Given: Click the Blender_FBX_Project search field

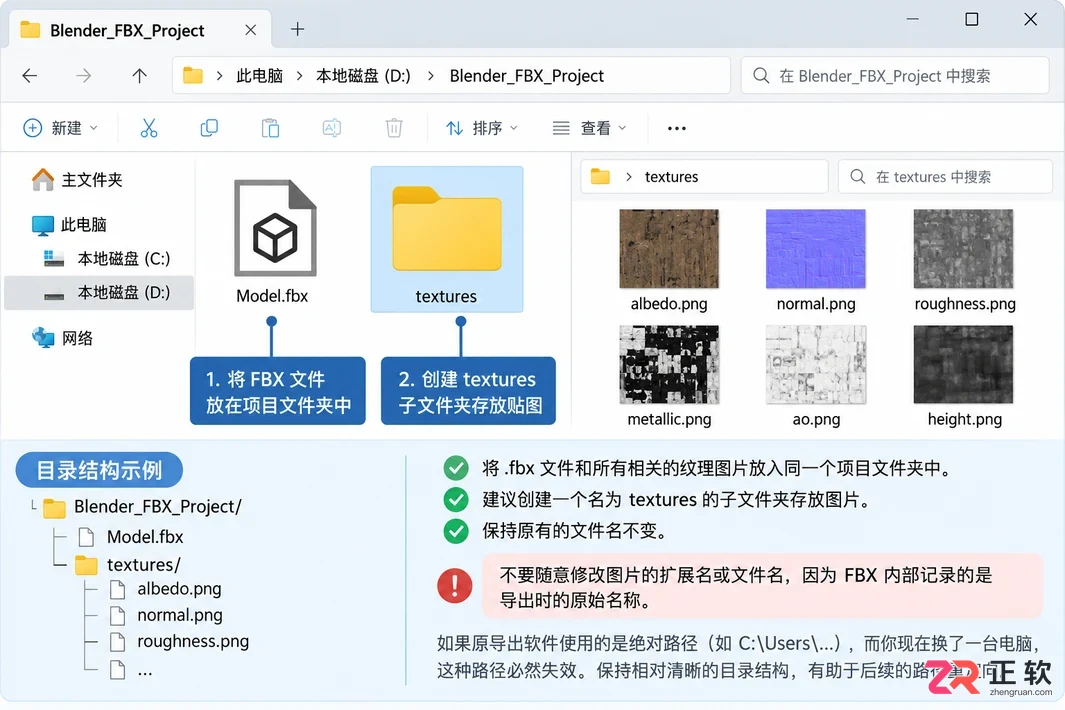Looking at the screenshot, I should coord(895,75).
